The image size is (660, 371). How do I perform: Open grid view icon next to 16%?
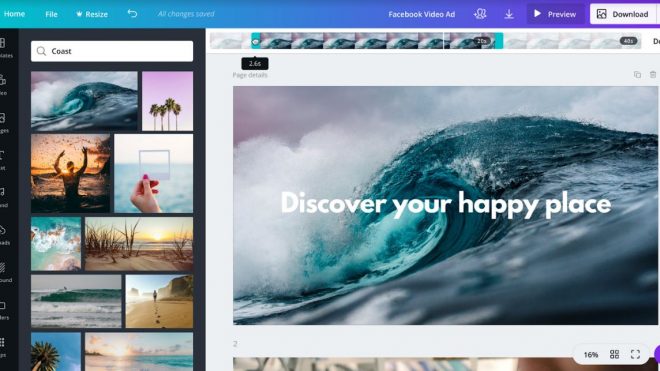[615, 354]
